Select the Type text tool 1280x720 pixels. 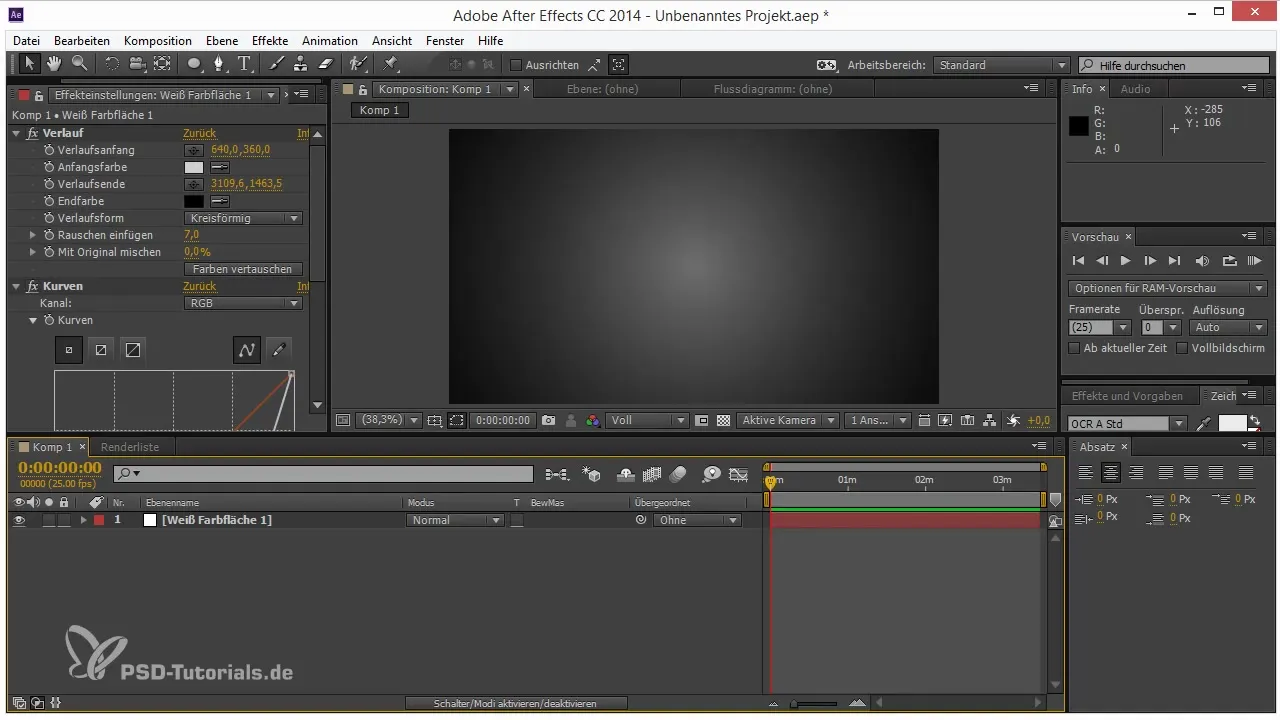click(x=245, y=64)
